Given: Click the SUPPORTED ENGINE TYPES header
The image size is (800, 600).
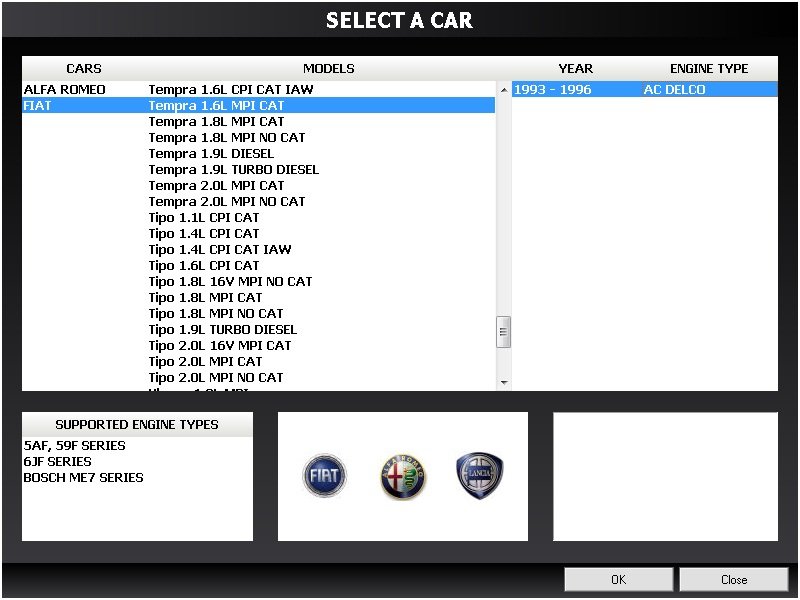Looking at the screenshot, I should [x=137, y=424].
